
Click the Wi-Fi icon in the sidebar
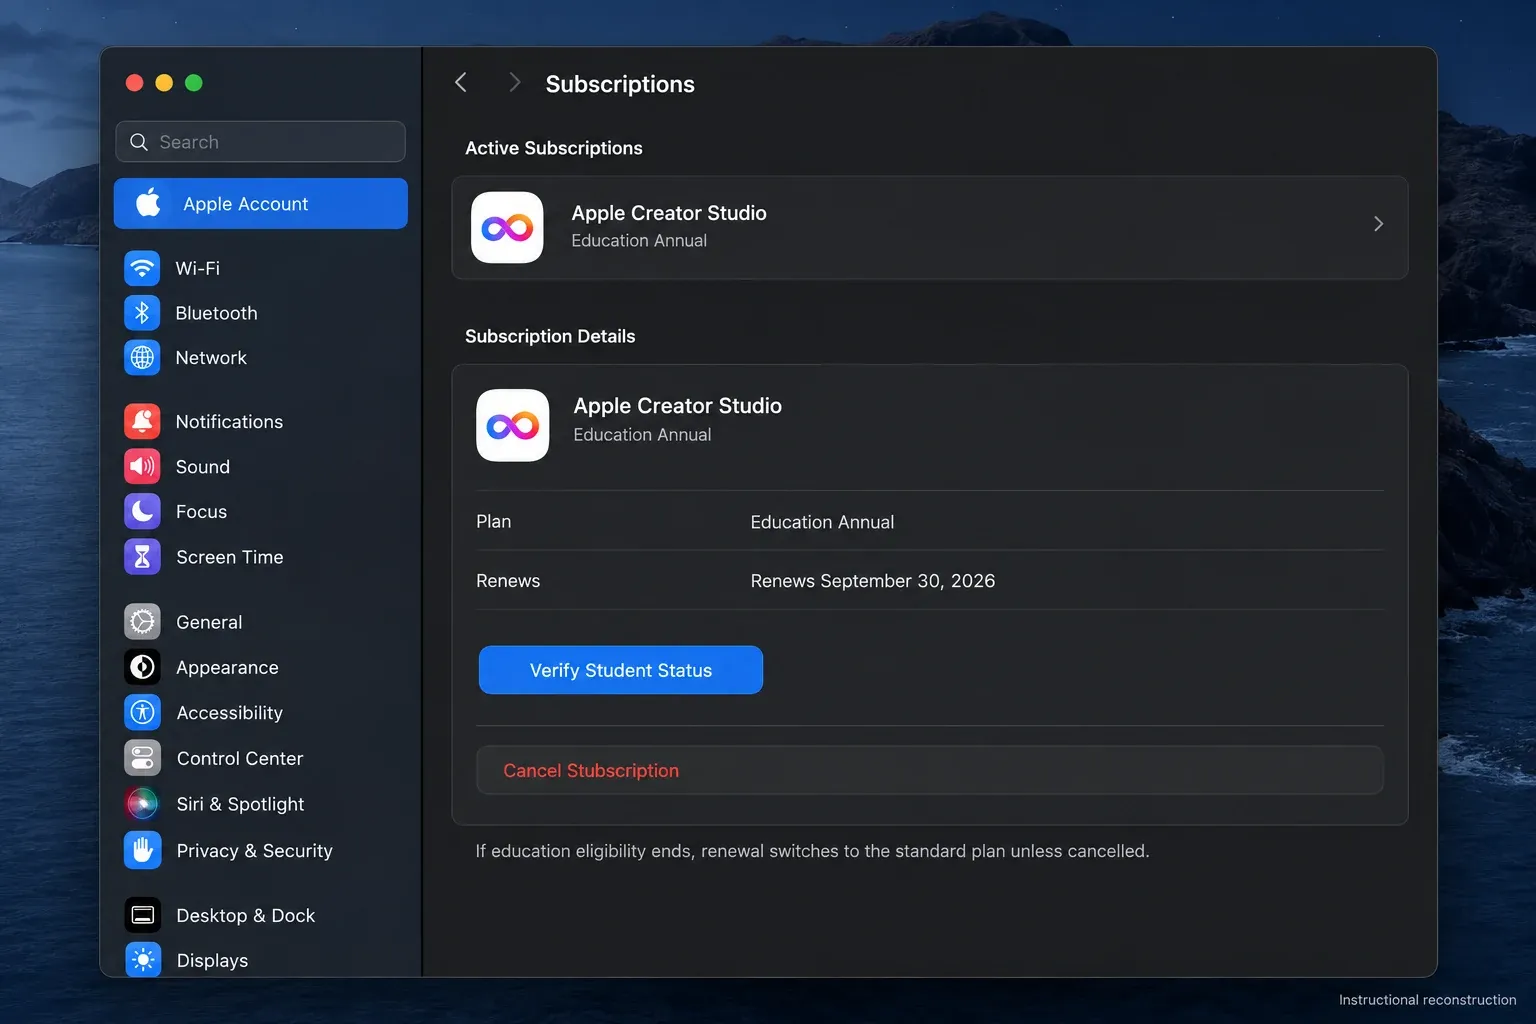tap(142, 268)
